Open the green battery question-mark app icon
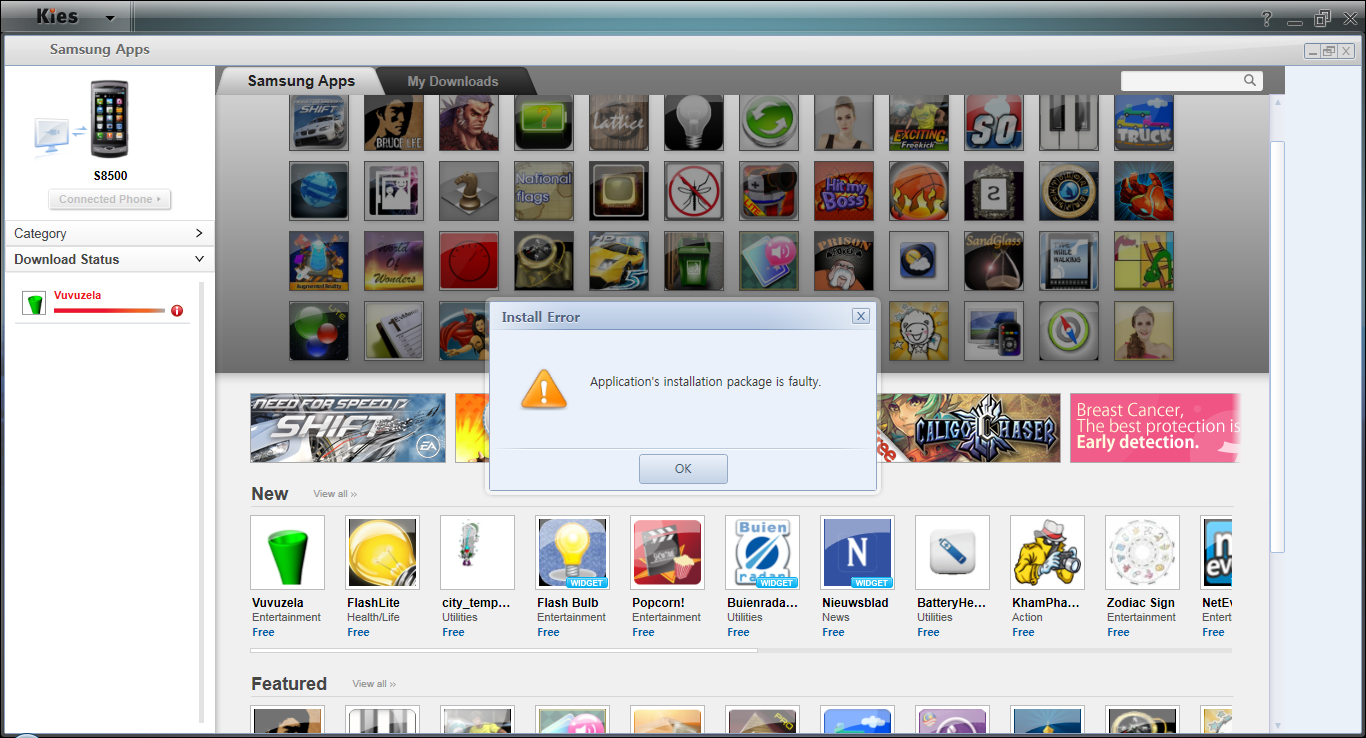Screen dimensions: 1366x738 544,121
